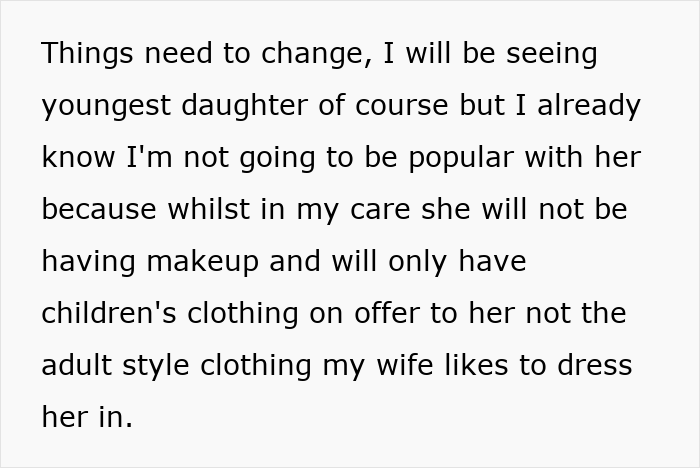
Task: Click the word "seeing"
Action: click(x=552, y=53)
